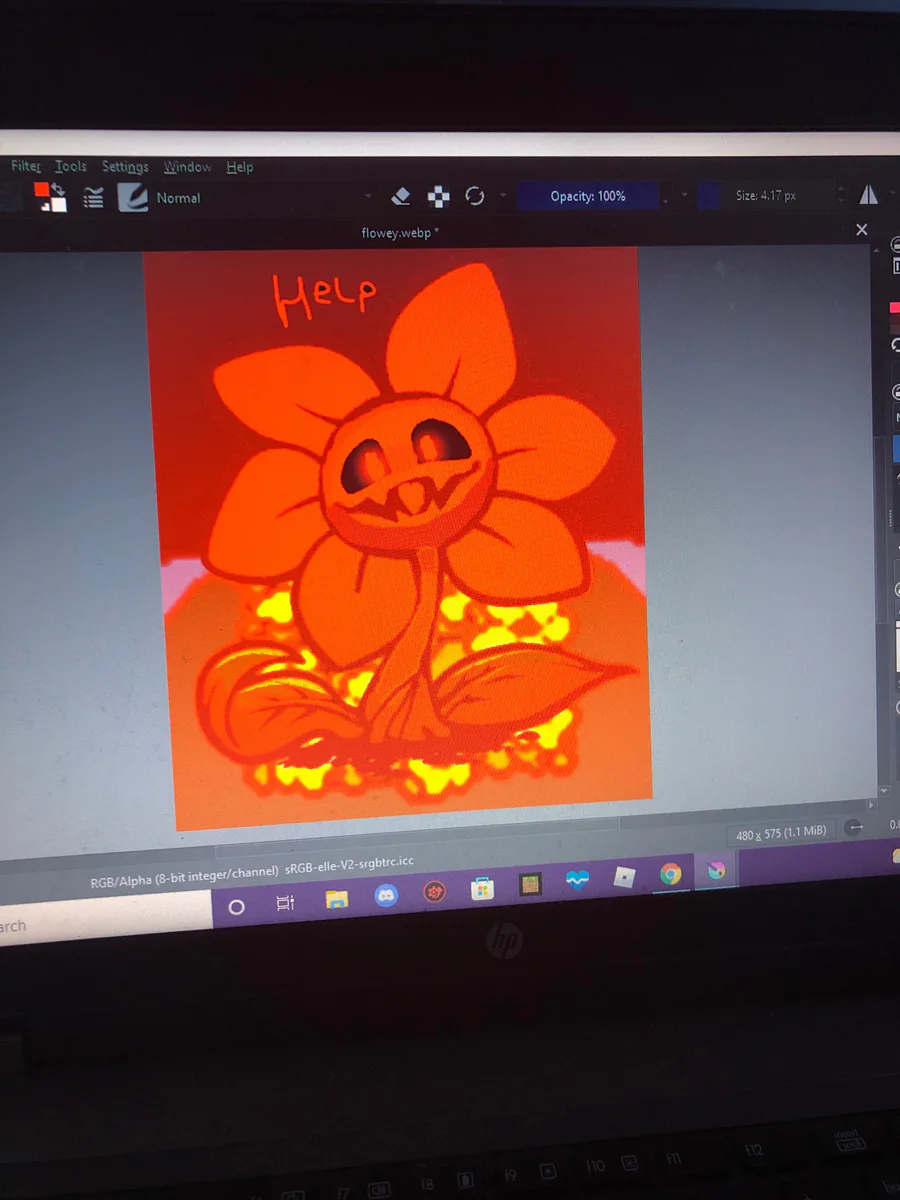Reload the original brush preset
Image resolution: width=900 pixels, height=1200 pixels.
coord(475,196)
